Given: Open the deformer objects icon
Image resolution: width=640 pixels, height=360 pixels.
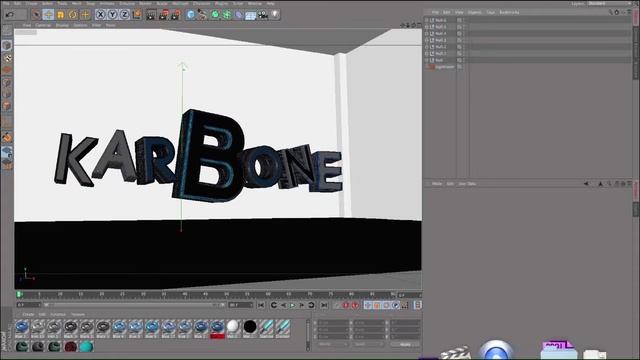Looking at the screenshot, I should point(239,15).
